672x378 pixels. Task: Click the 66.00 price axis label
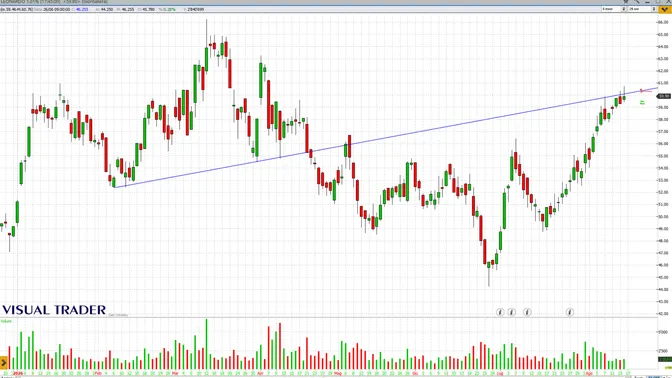(664, 22)
